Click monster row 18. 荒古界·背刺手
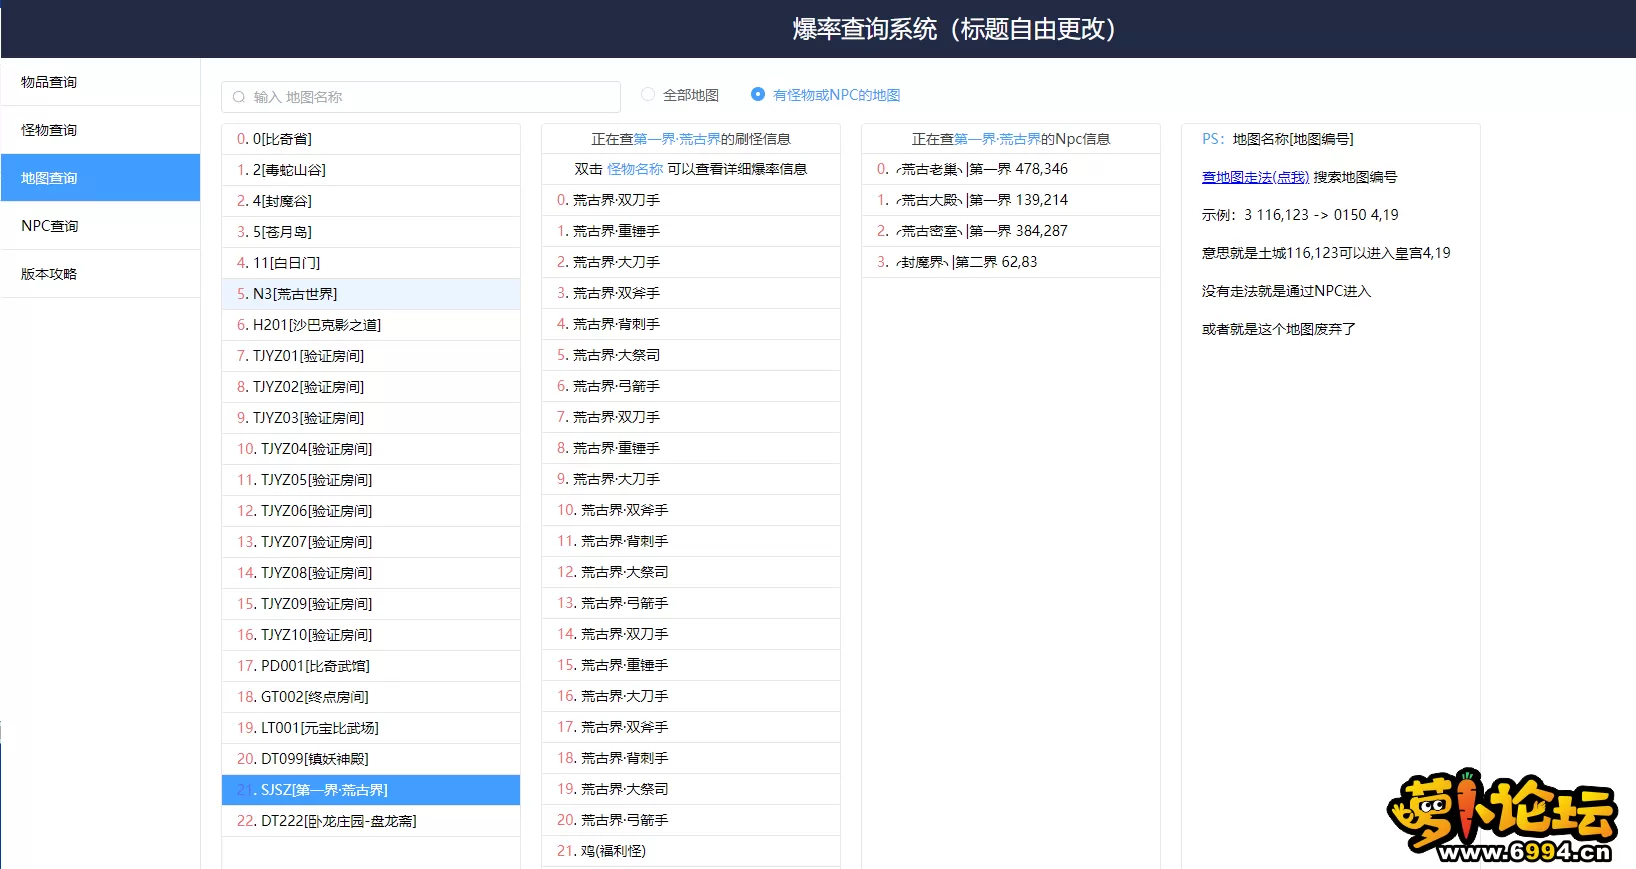Screen dimensions: 1636x869 (x=691, y=758)
